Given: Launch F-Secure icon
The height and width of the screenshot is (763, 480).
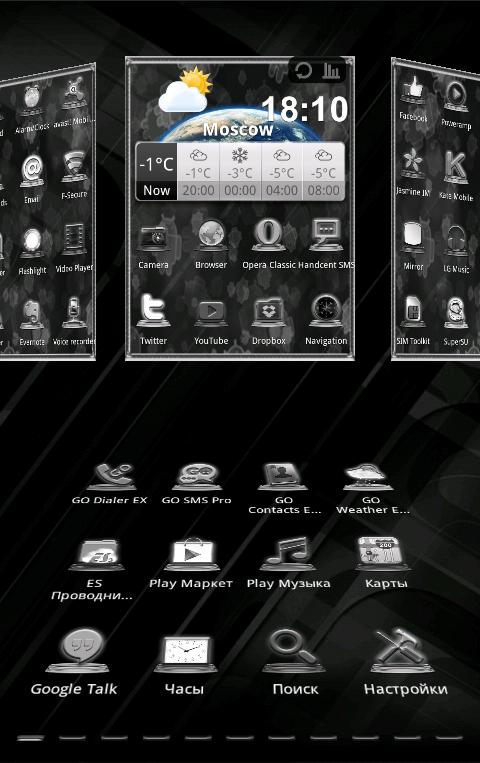Looking at the screenshot, I should (x=74, y=168).
